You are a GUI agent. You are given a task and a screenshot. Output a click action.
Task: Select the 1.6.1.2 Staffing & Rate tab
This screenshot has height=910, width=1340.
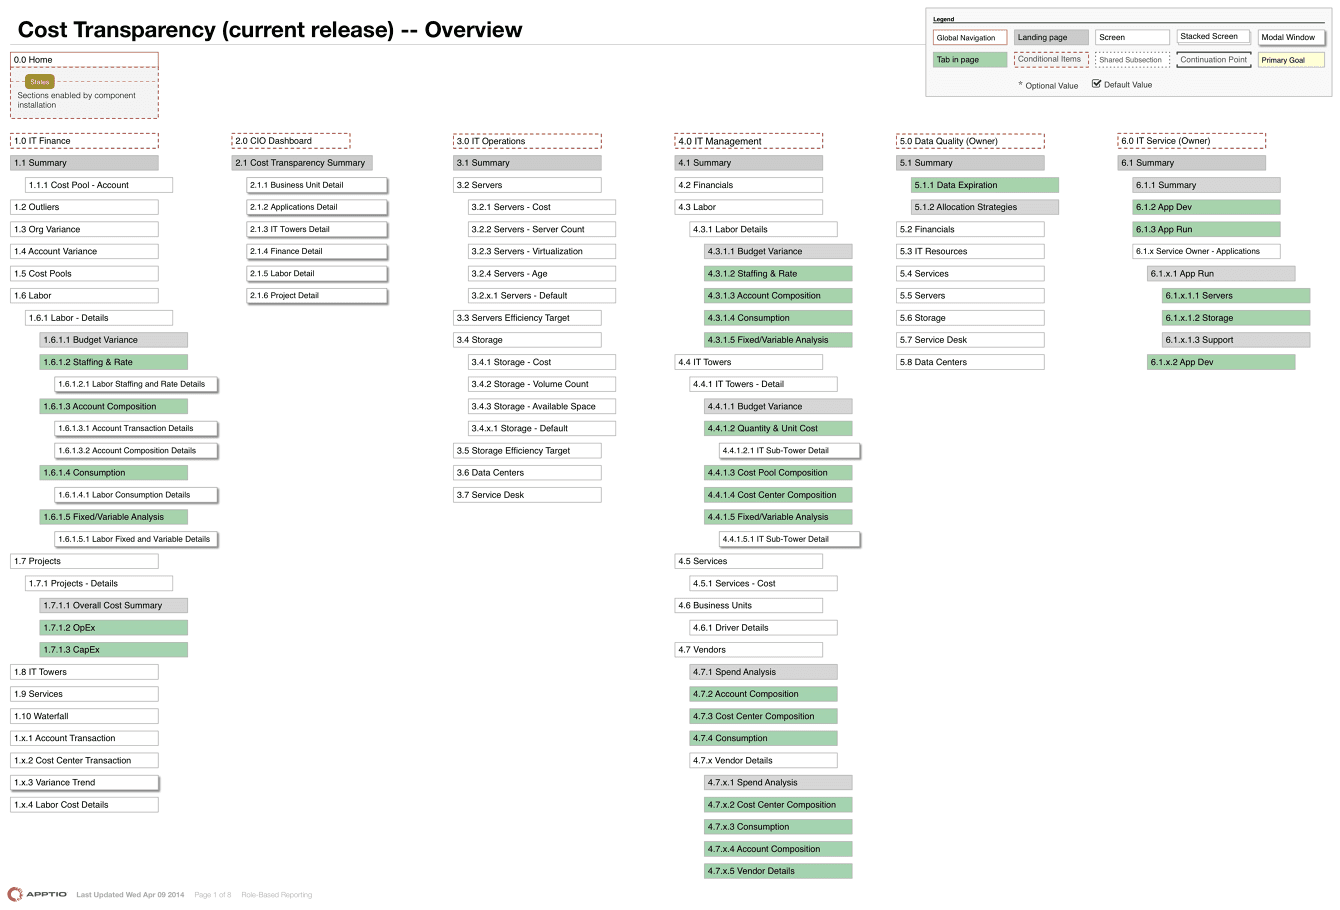click(113, 362)
